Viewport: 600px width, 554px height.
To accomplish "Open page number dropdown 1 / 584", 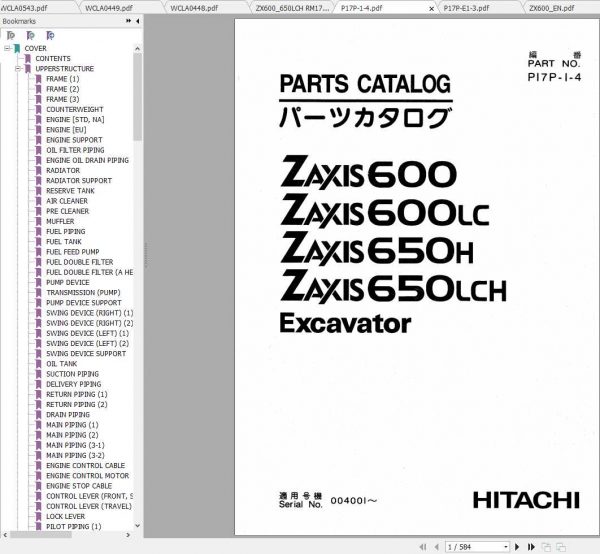I will [x=506, y=547].
